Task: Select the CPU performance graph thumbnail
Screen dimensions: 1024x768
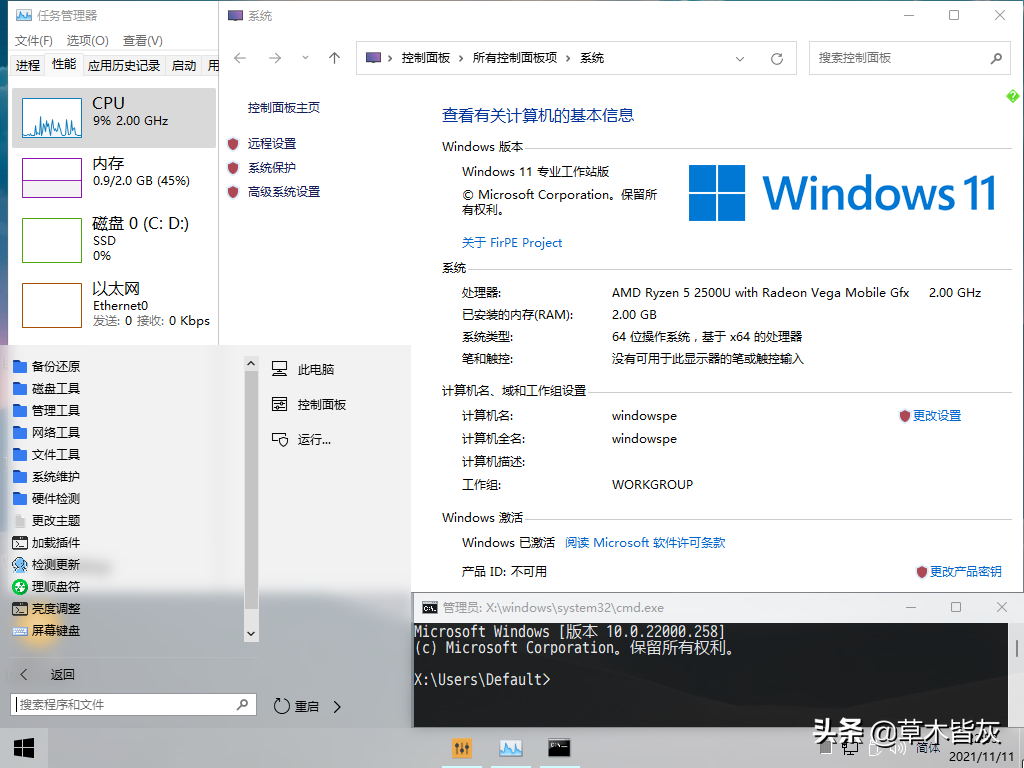Action: (x=52, y=118)
